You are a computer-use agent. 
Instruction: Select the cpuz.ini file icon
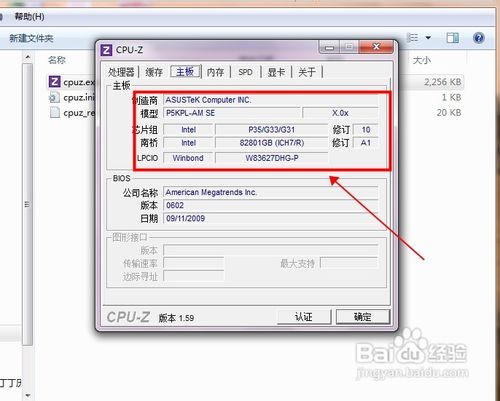(54, 97)
